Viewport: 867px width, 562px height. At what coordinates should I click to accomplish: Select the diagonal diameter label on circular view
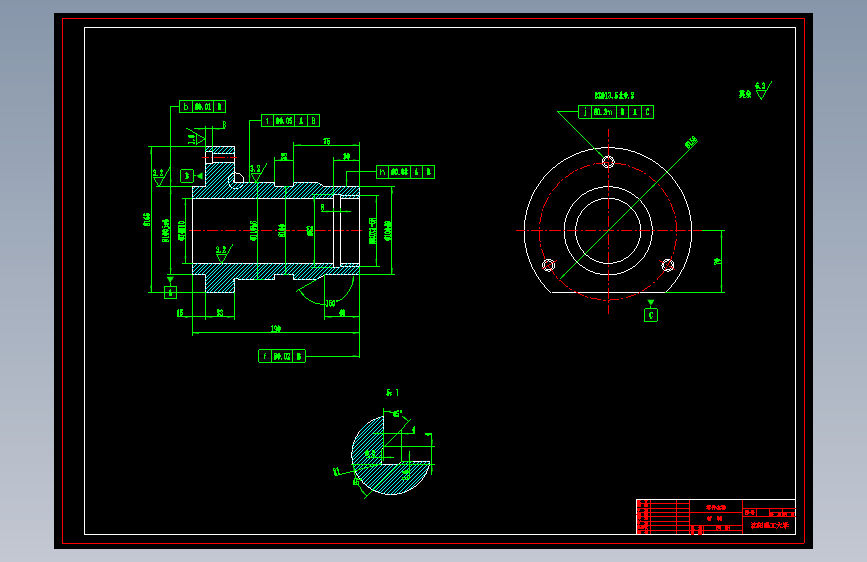tap(691, 143)
